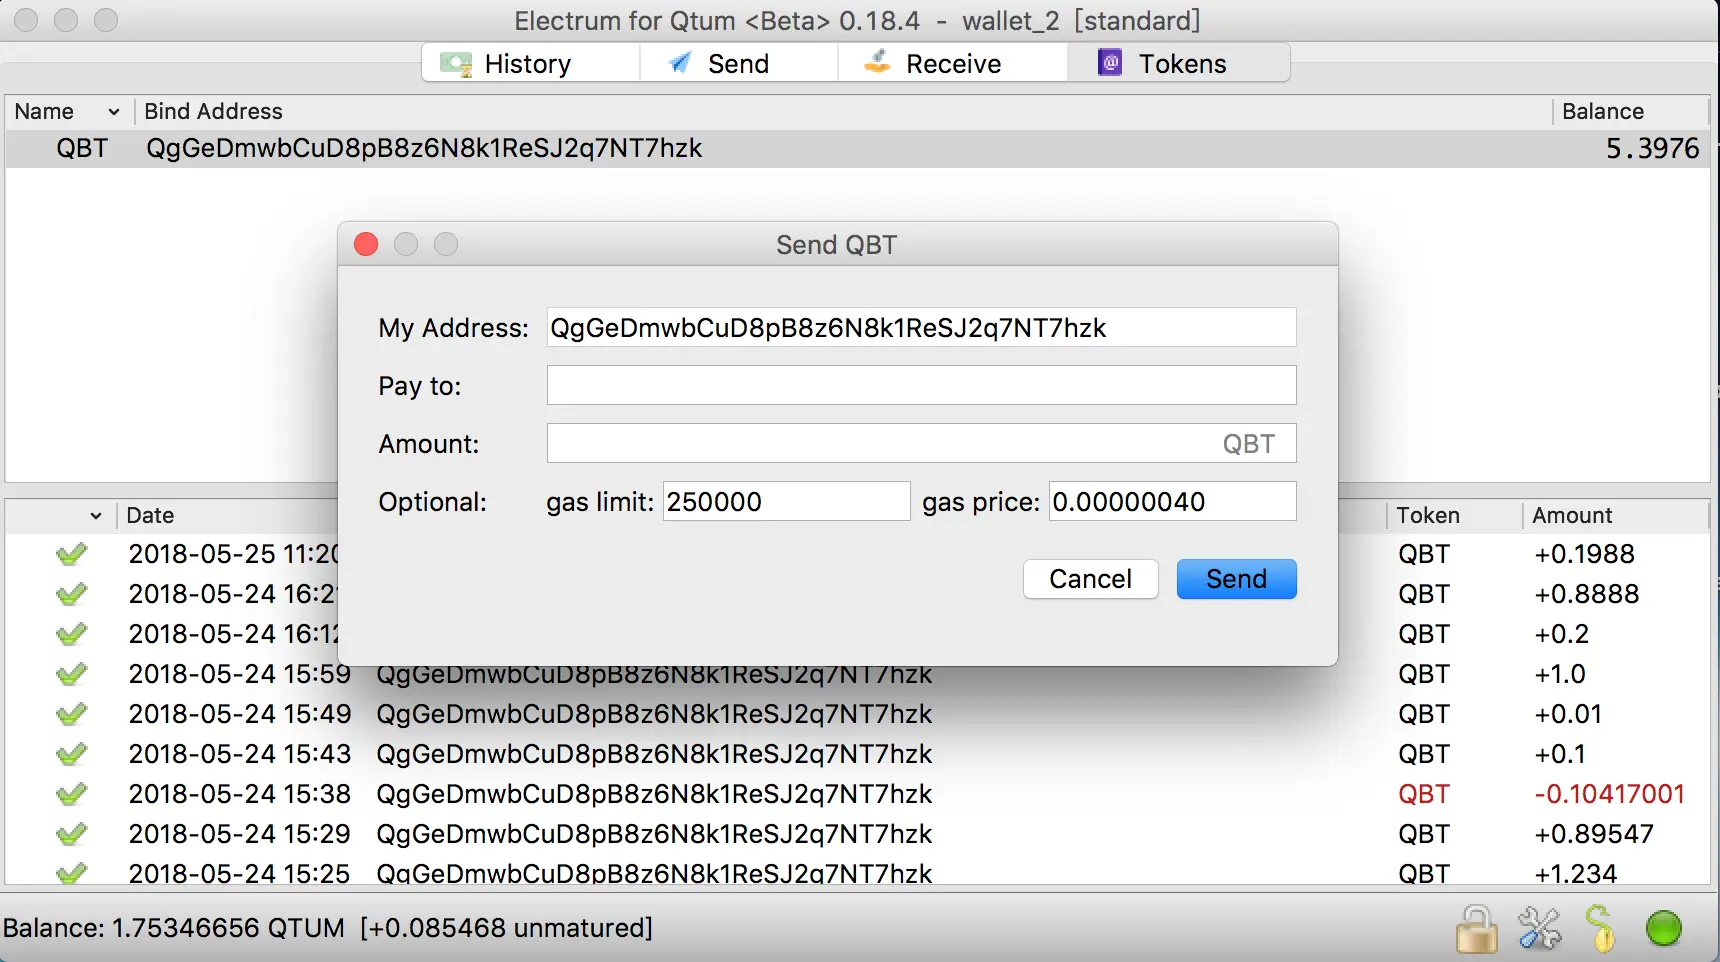Click the green network status indicator
Viewport: 1720px width, 962px height.
pyautogui.click(x=1664, y=929)
